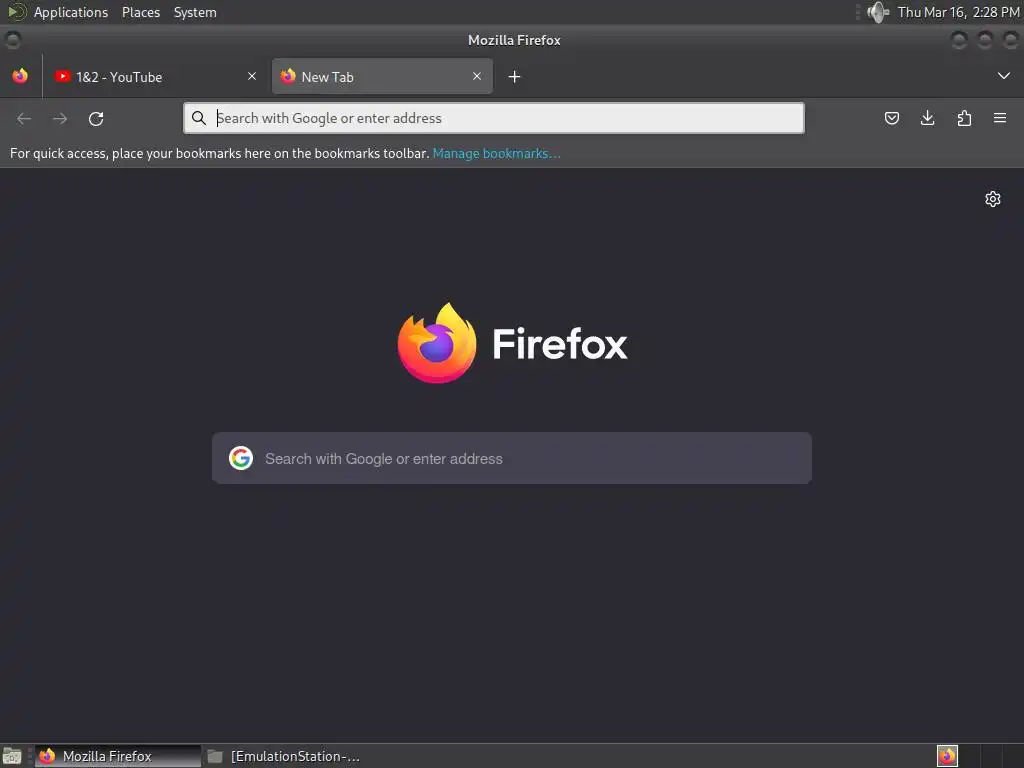Click the magnifier icon in the address bar
The height and width of the screenshot is (768, 1024).
(199, 118)
